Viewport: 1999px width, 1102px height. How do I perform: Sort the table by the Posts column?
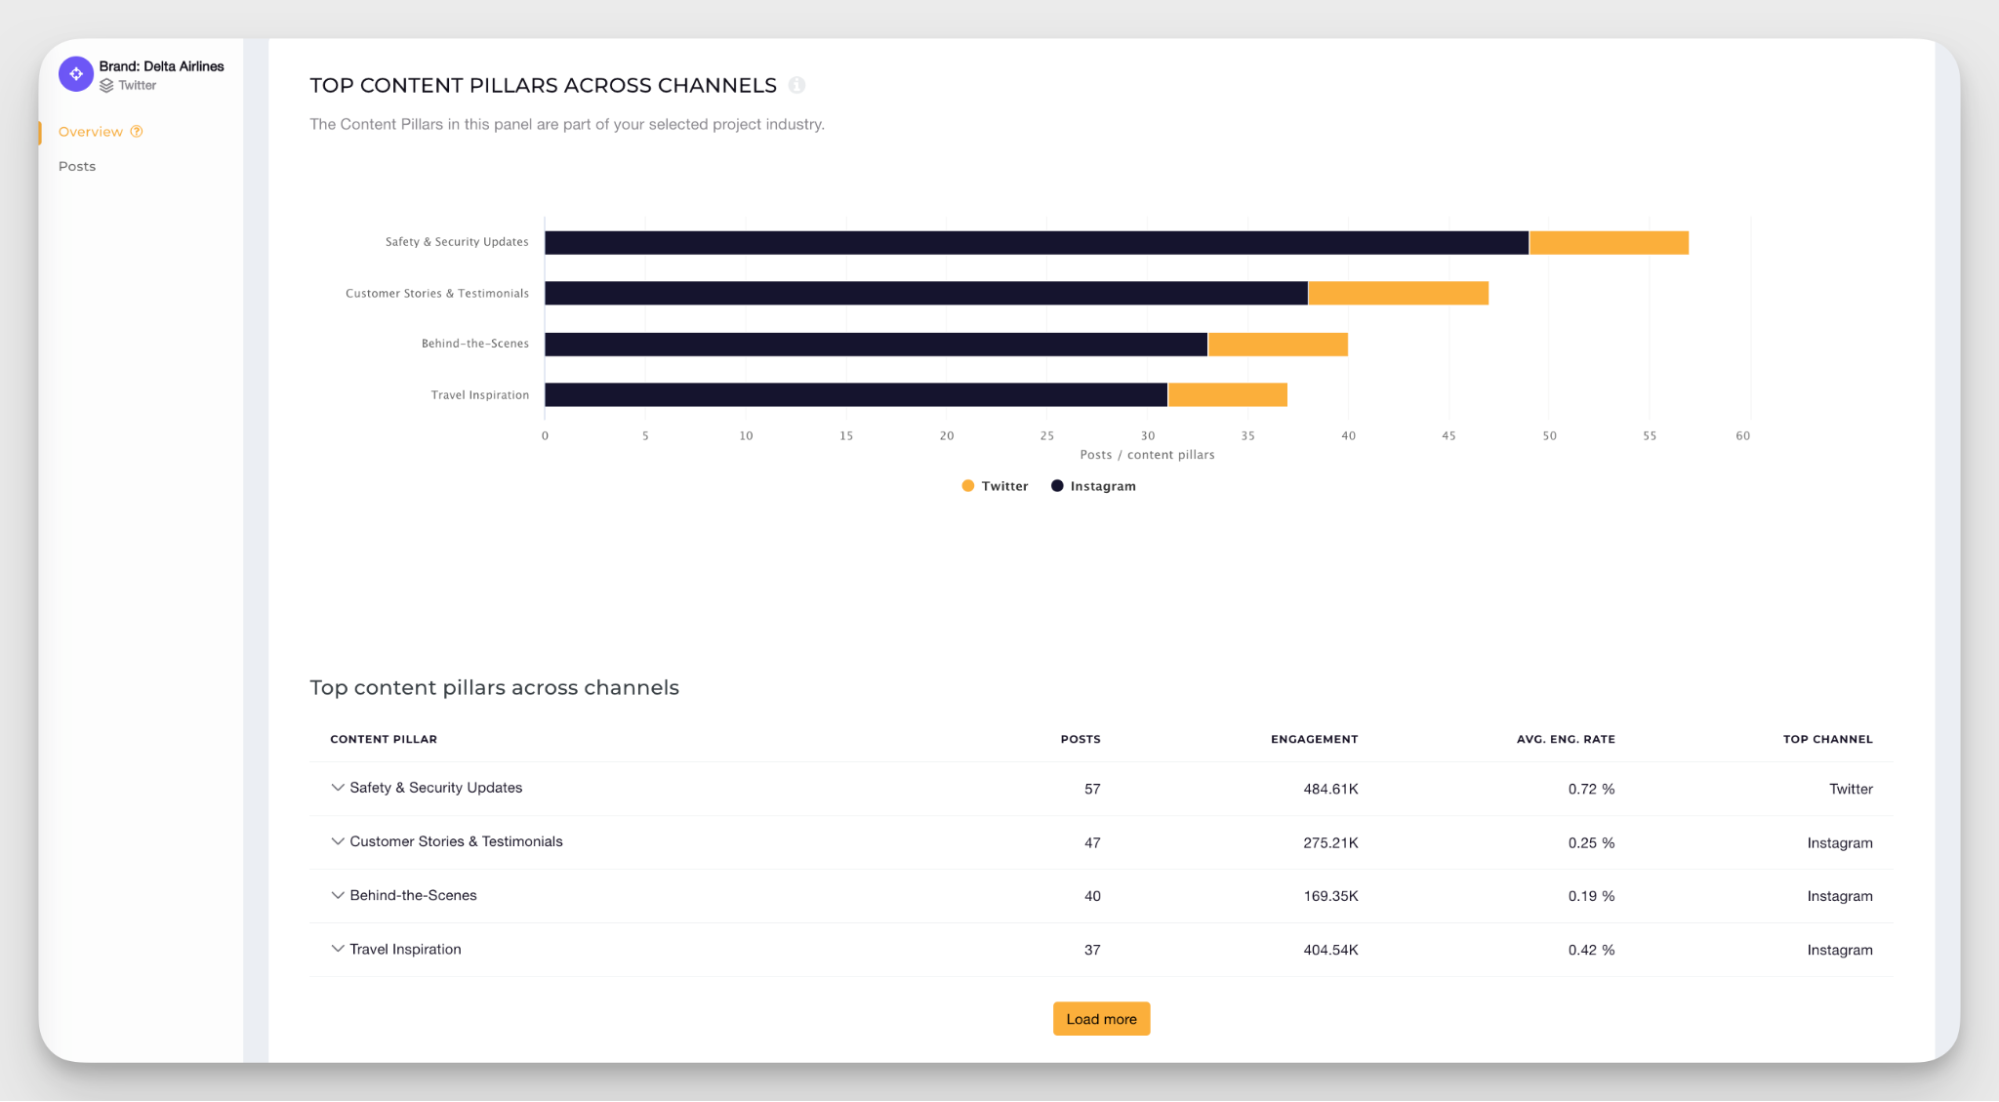pyautogui.click(x=1080, y=739)
